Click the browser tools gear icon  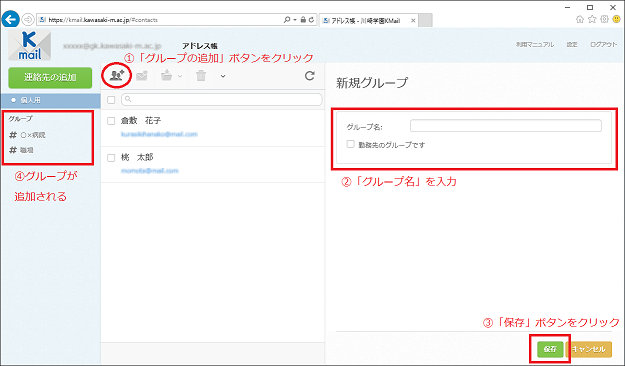604,19
